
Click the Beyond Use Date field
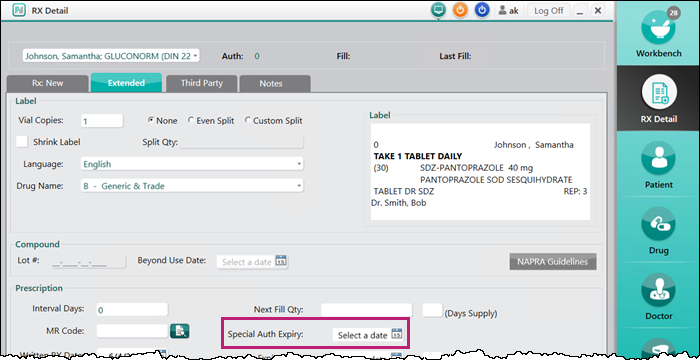point(252,262)
